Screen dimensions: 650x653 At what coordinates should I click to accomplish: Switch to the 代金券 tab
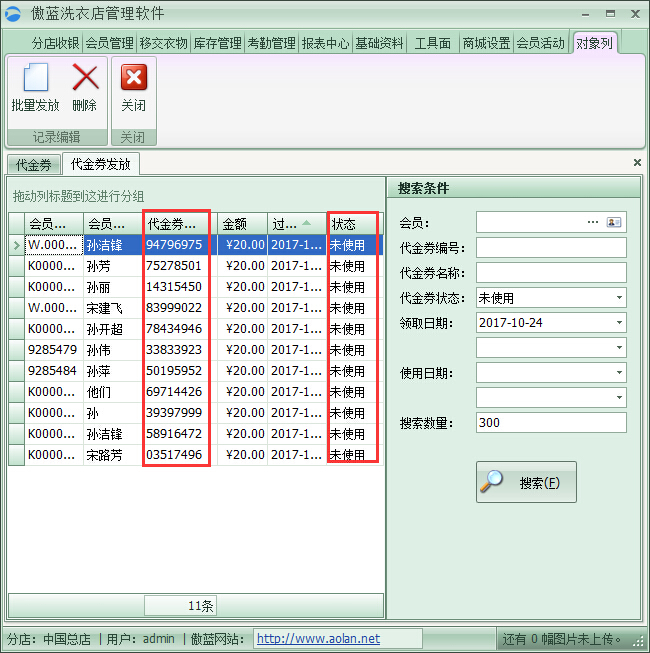click(34, 165)
